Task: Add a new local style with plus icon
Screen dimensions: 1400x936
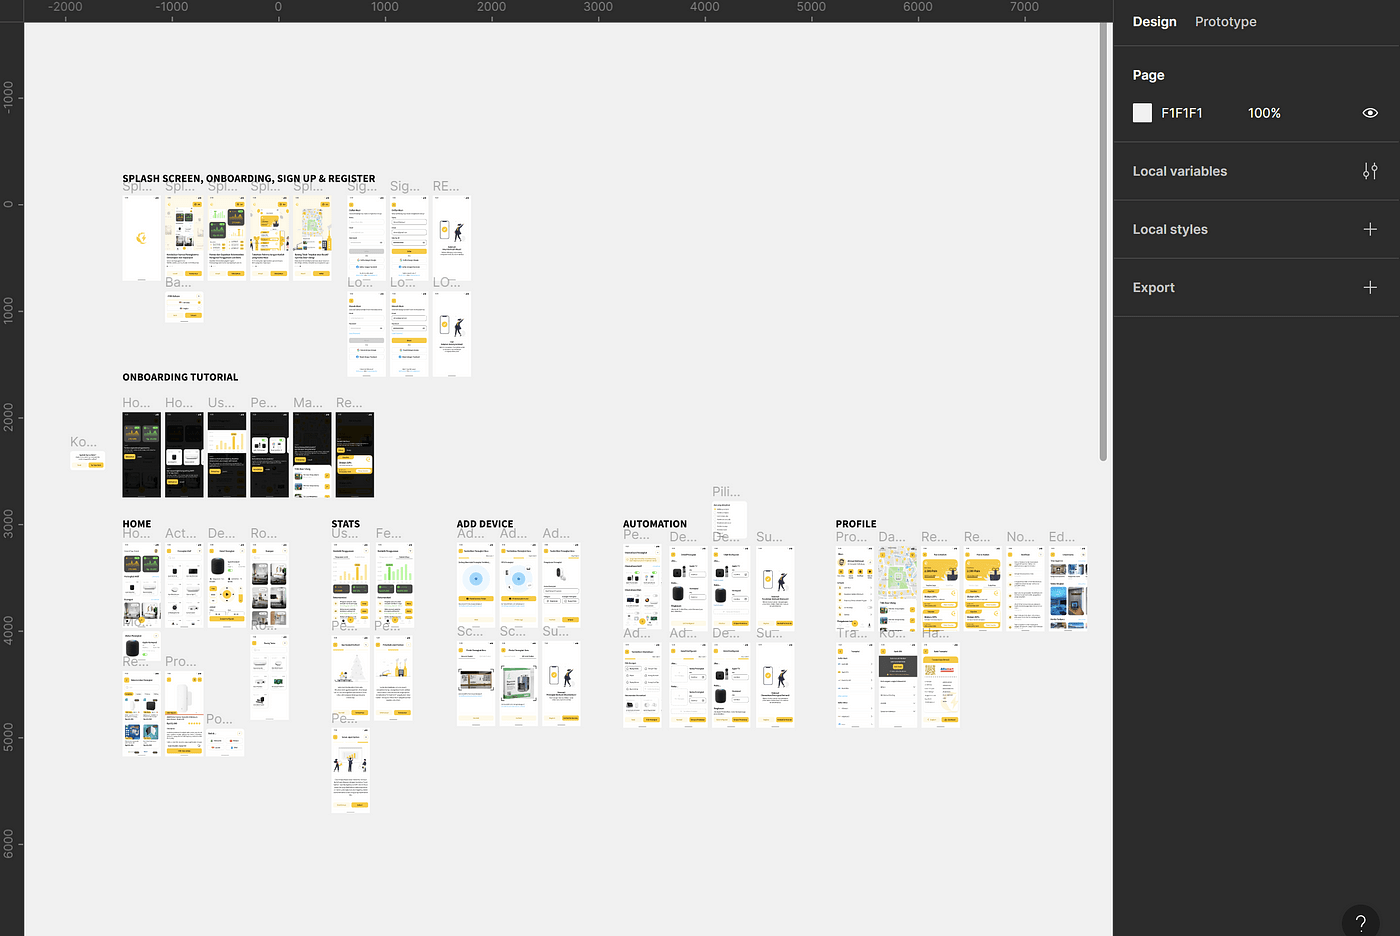Action: pos(1370,229)
